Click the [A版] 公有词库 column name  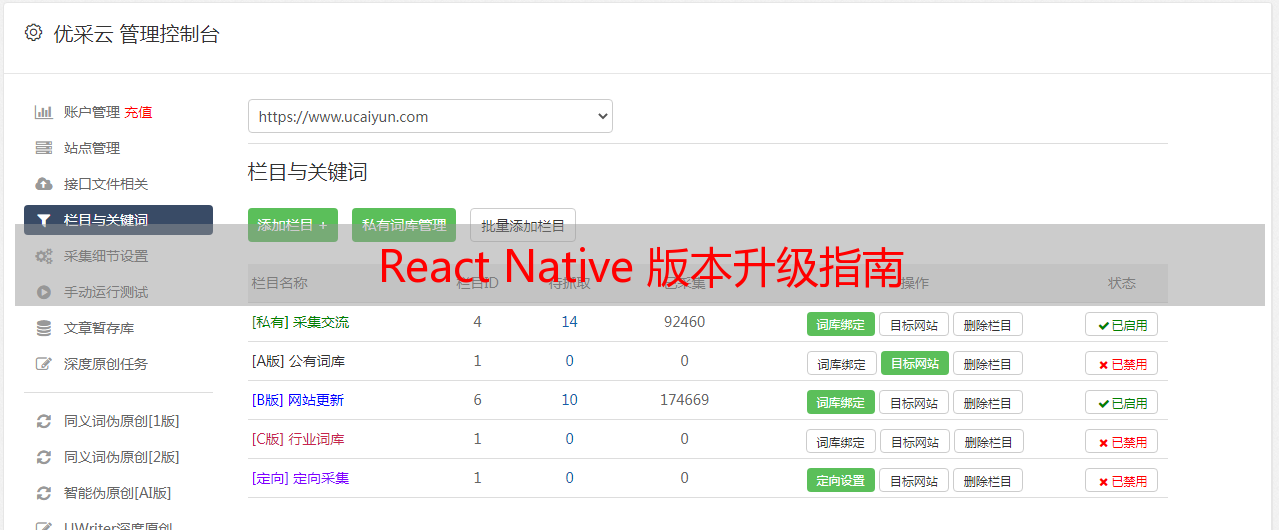(x=298, y=361)
